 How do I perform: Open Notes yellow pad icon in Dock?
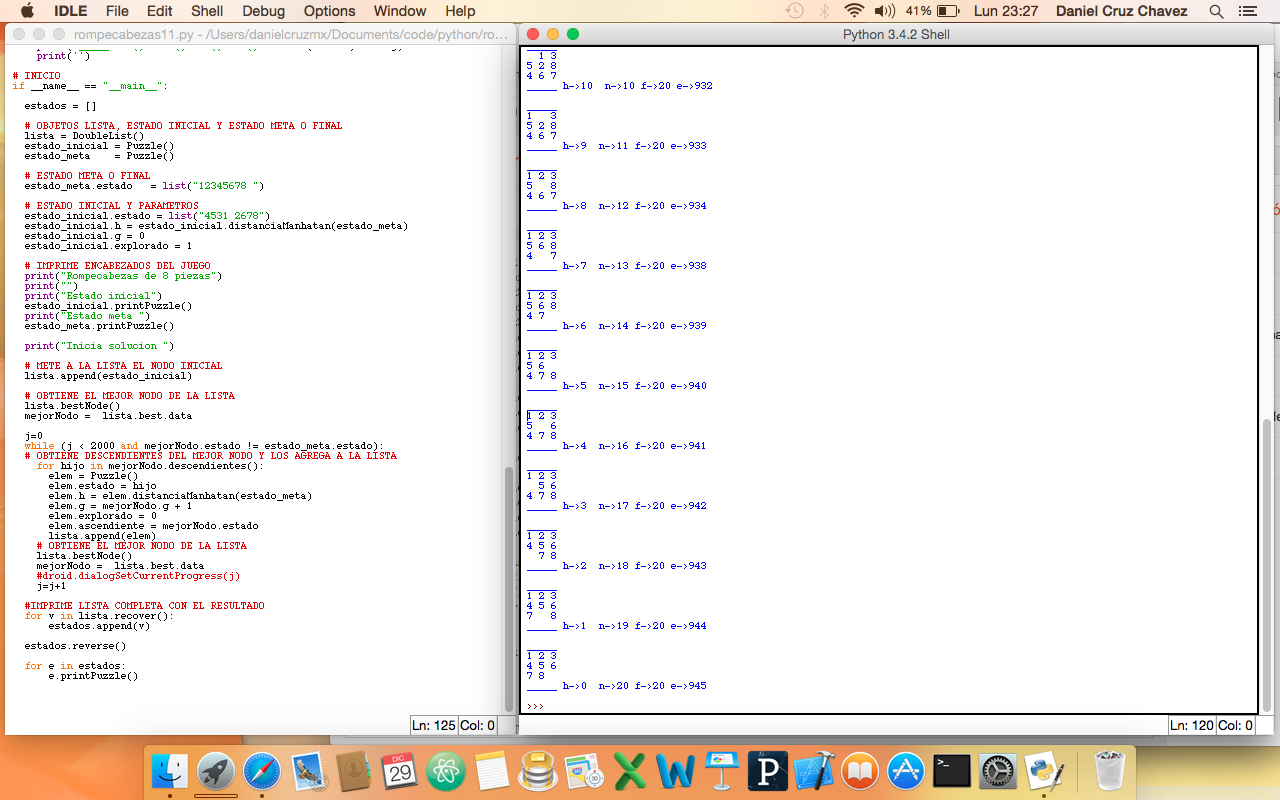(492, 771)
